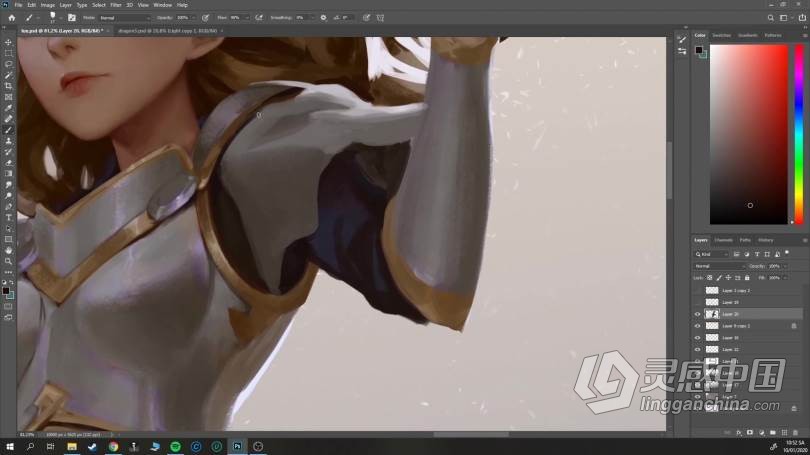Image resolution: width=810 pixels, height=455 pixels.
Task: Select the Healing Brush tool
Action: (x=8, y=119)
